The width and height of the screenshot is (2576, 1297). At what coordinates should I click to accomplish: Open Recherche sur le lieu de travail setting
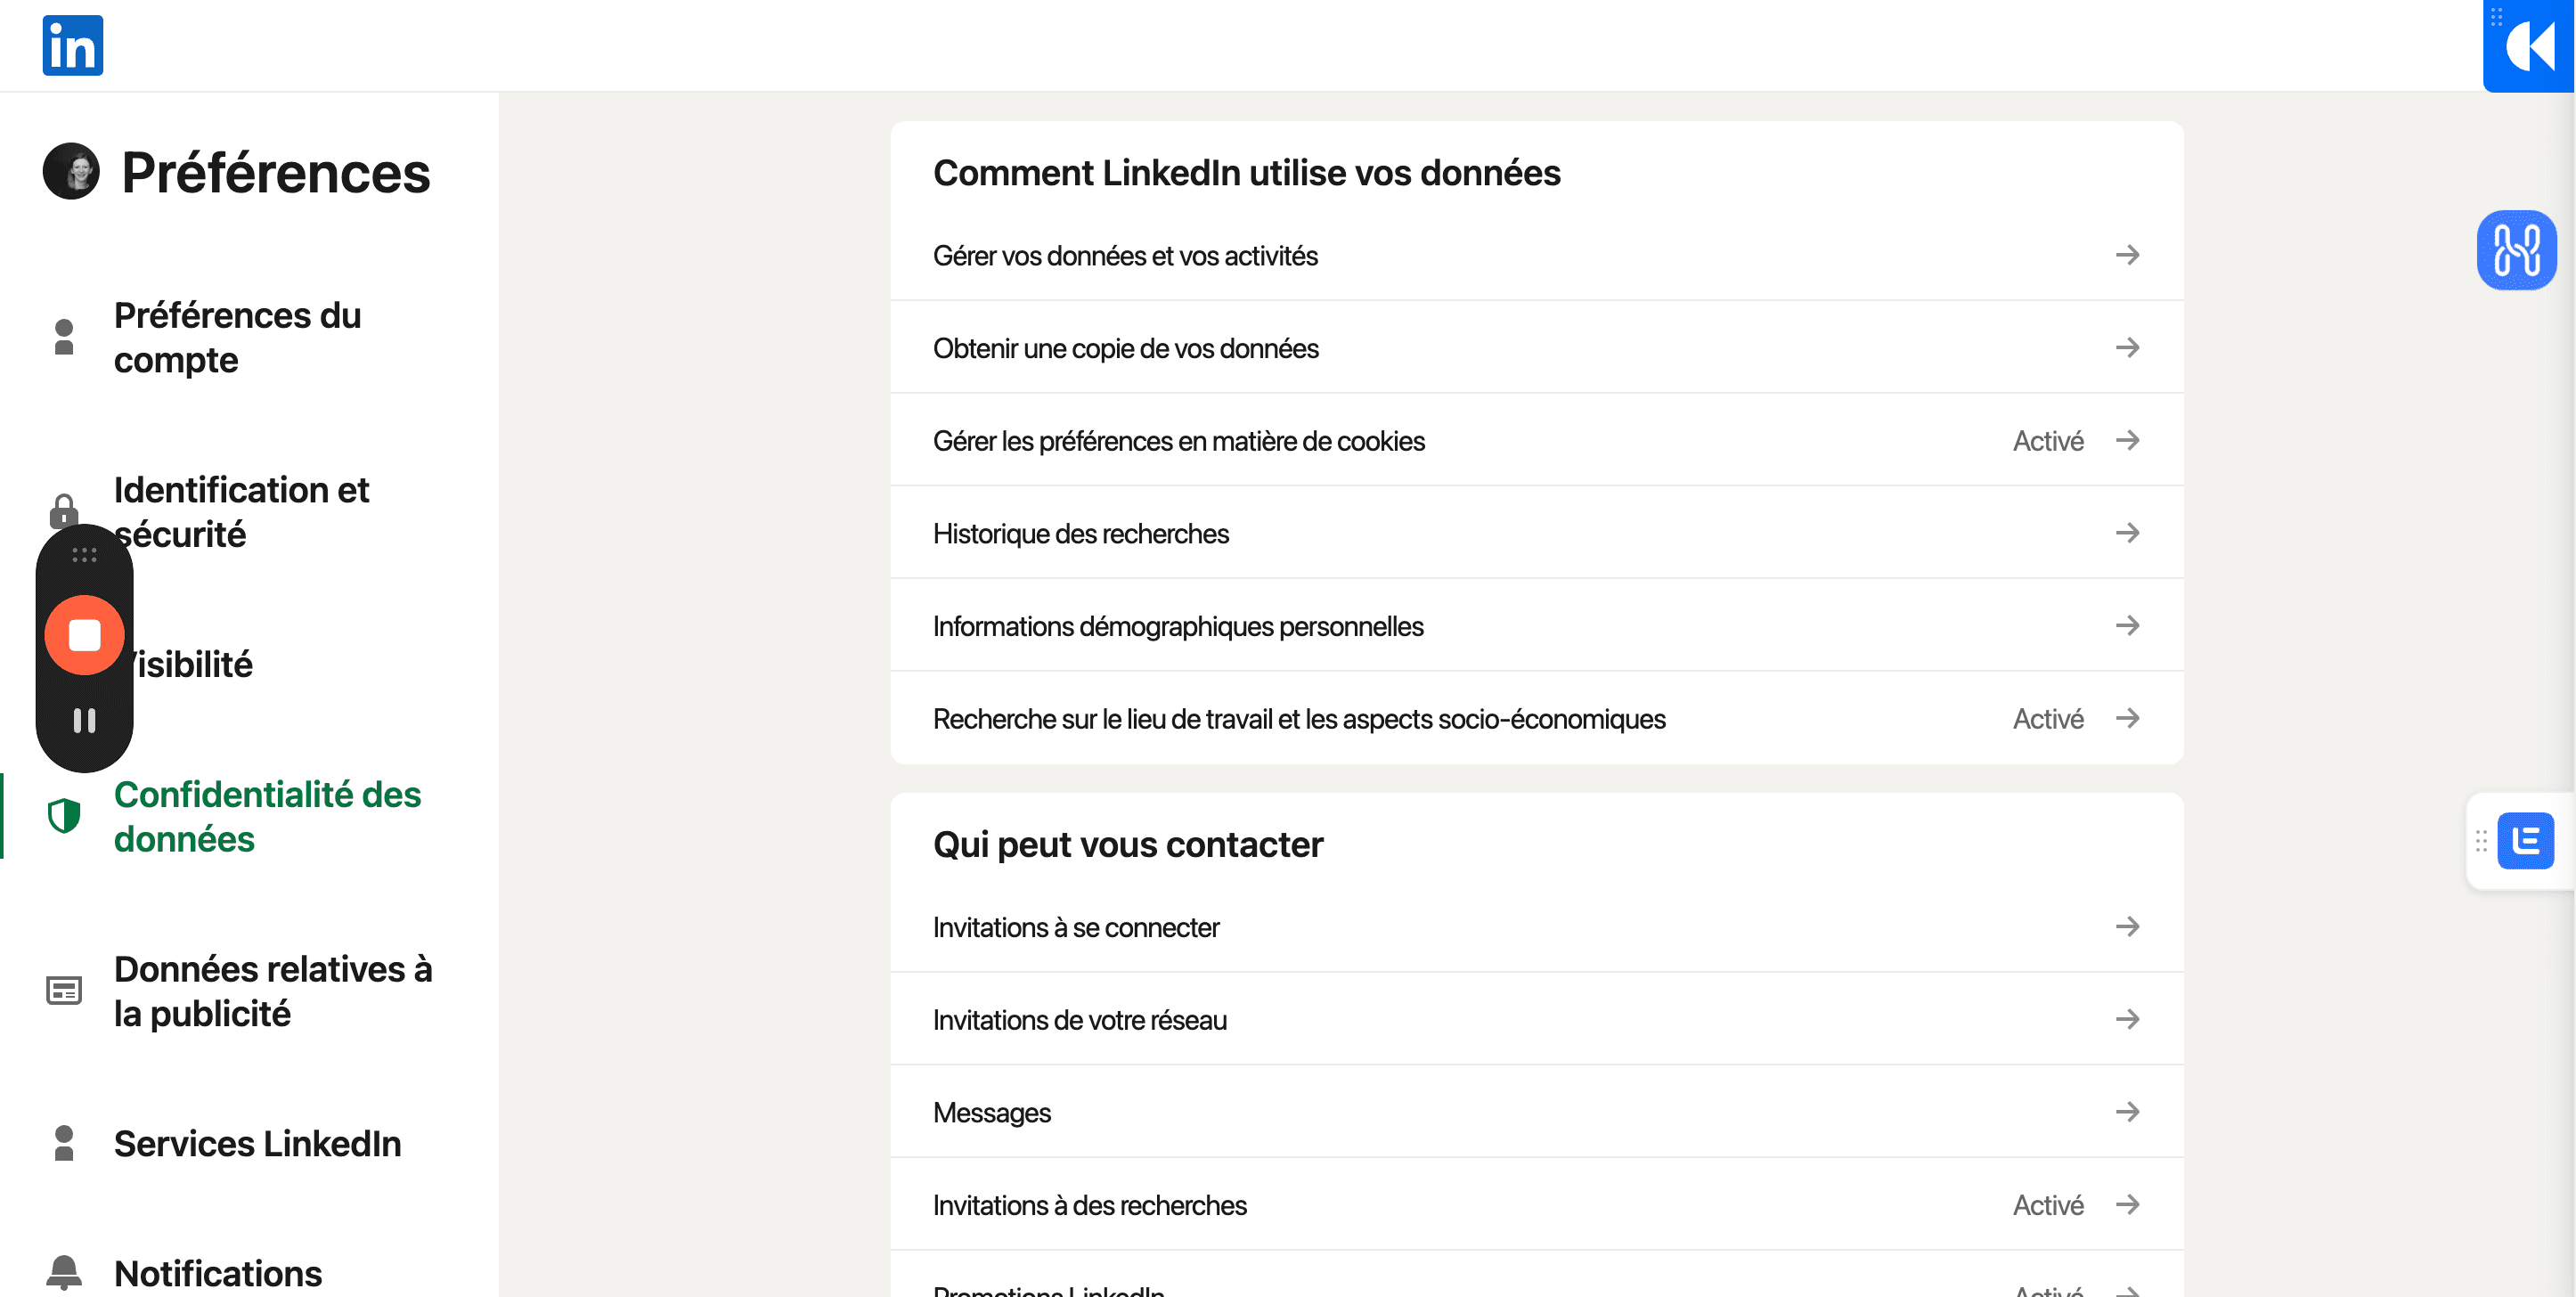pos(1536,718)
